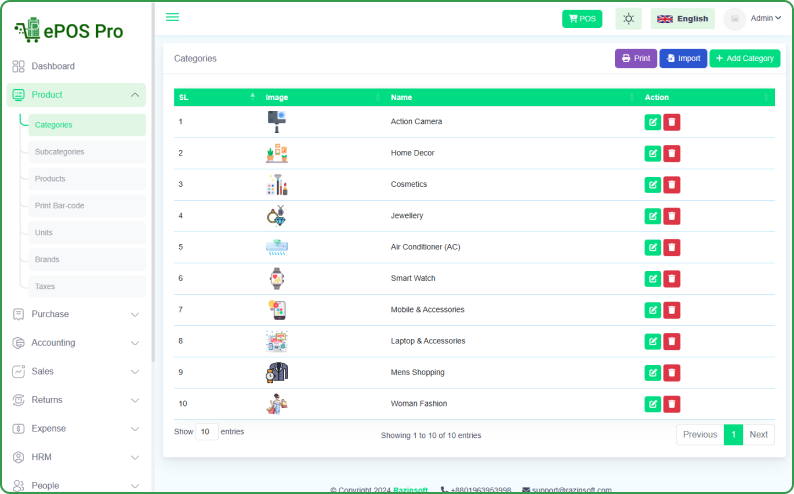
Task: Click the trash icon for Woman Fashion
Action: pyautogui.click(x=672, y=404)
